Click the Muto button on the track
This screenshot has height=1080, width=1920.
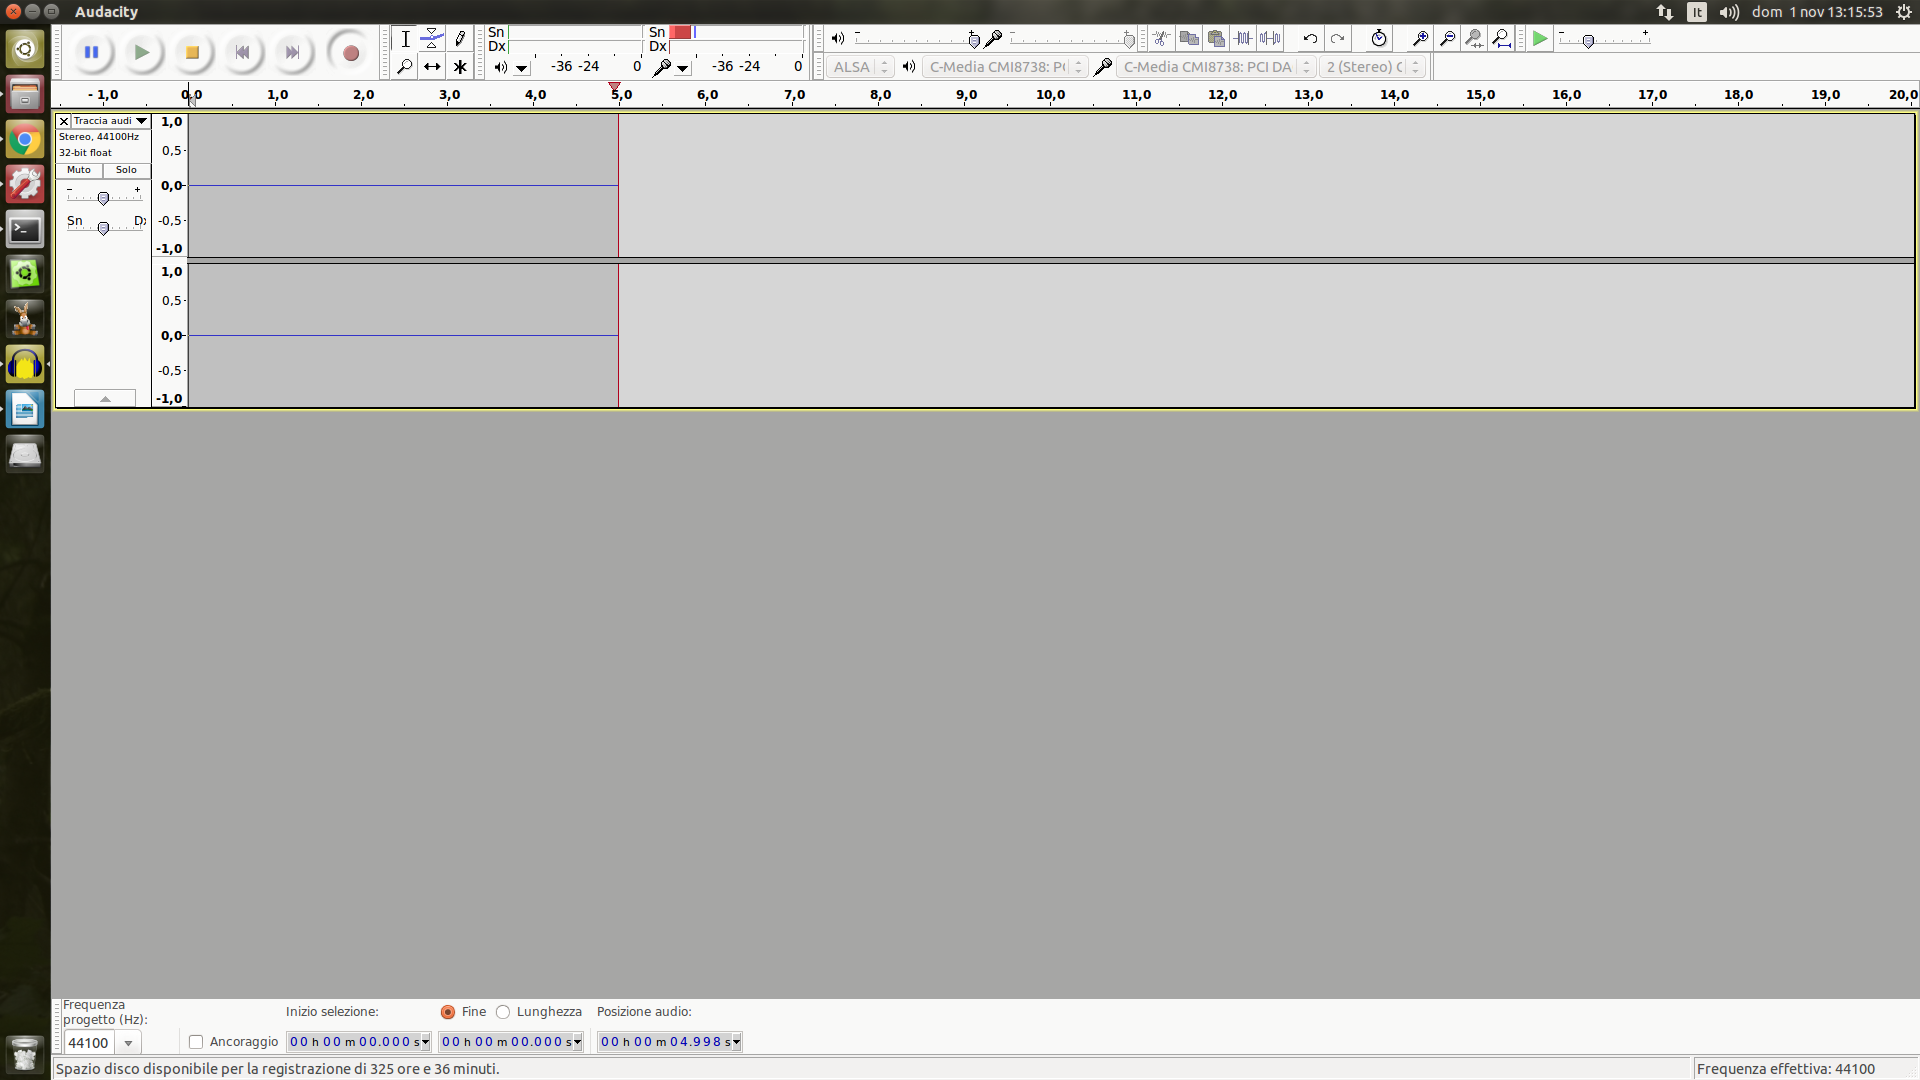(79, 170)
